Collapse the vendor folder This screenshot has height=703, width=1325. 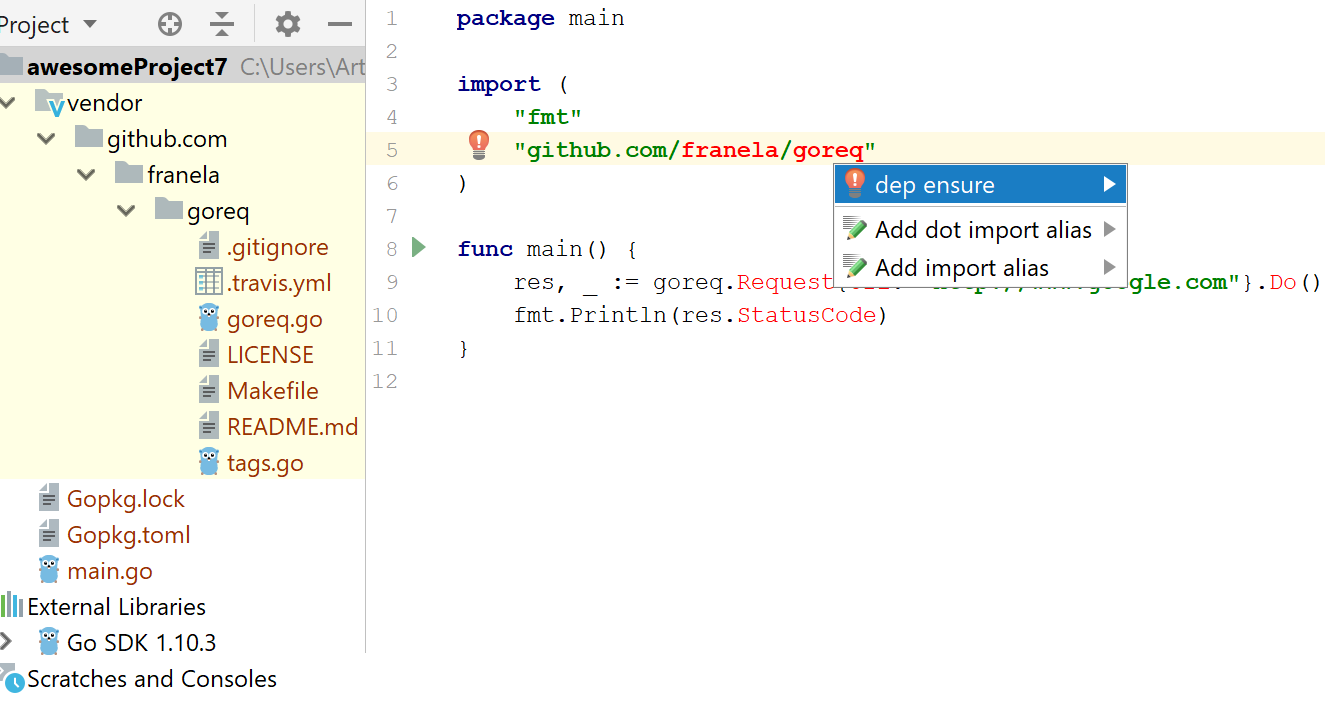pos(8,103)
